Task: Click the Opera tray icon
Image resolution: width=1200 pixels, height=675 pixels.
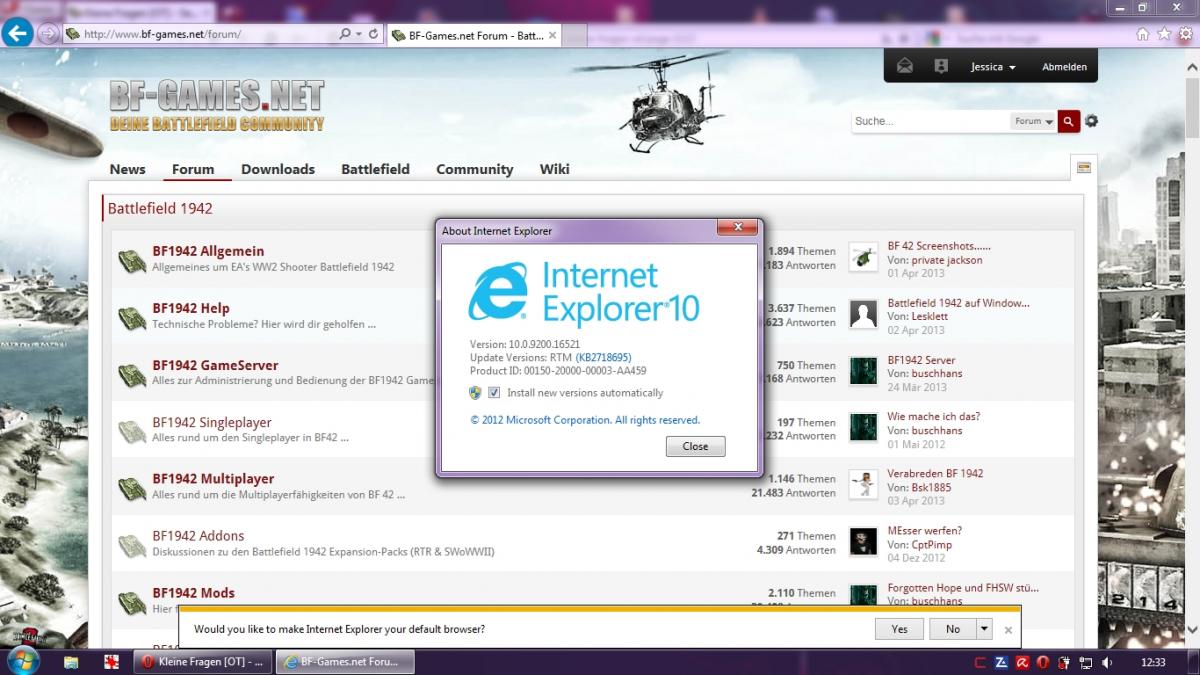Action: (x=1043, y=661)
